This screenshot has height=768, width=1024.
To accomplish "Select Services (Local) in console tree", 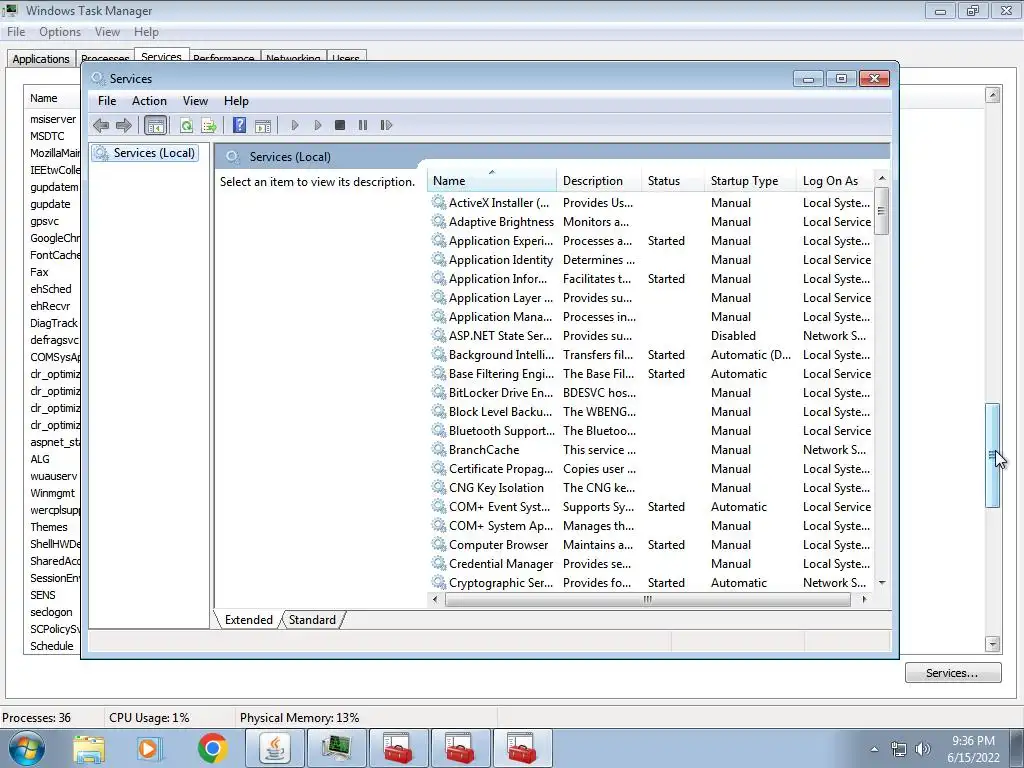I will coord(145,153).
